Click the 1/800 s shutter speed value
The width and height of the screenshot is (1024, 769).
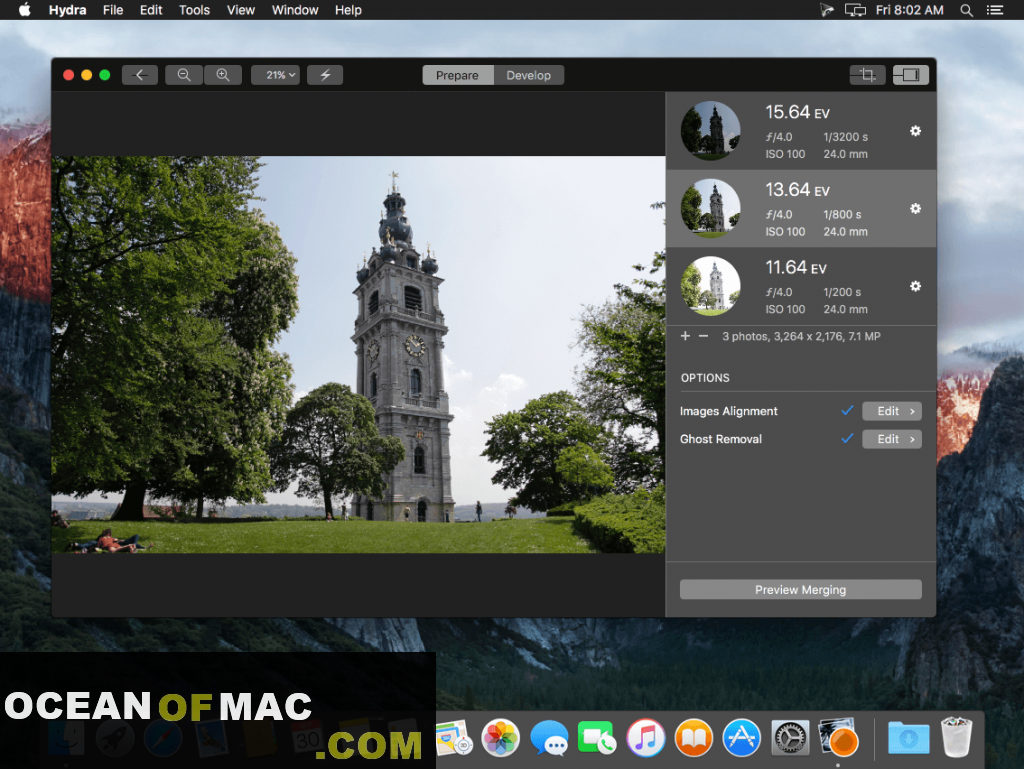tap(842, 215)
